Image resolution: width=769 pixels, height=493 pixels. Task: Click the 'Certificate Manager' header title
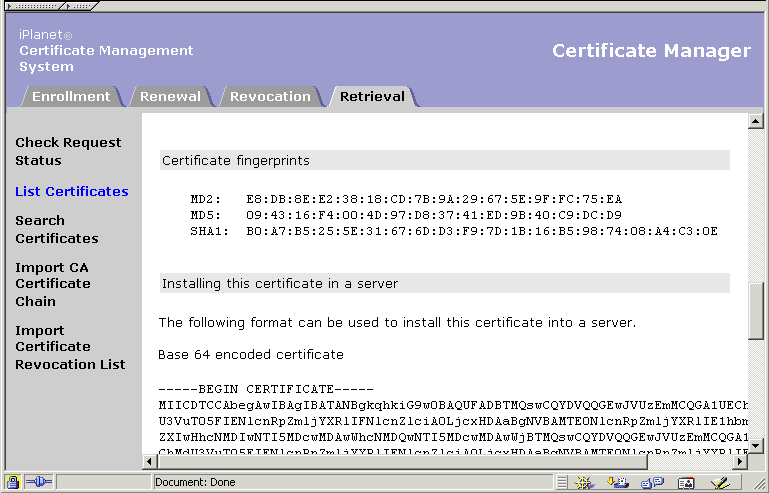tap(651, 51)
